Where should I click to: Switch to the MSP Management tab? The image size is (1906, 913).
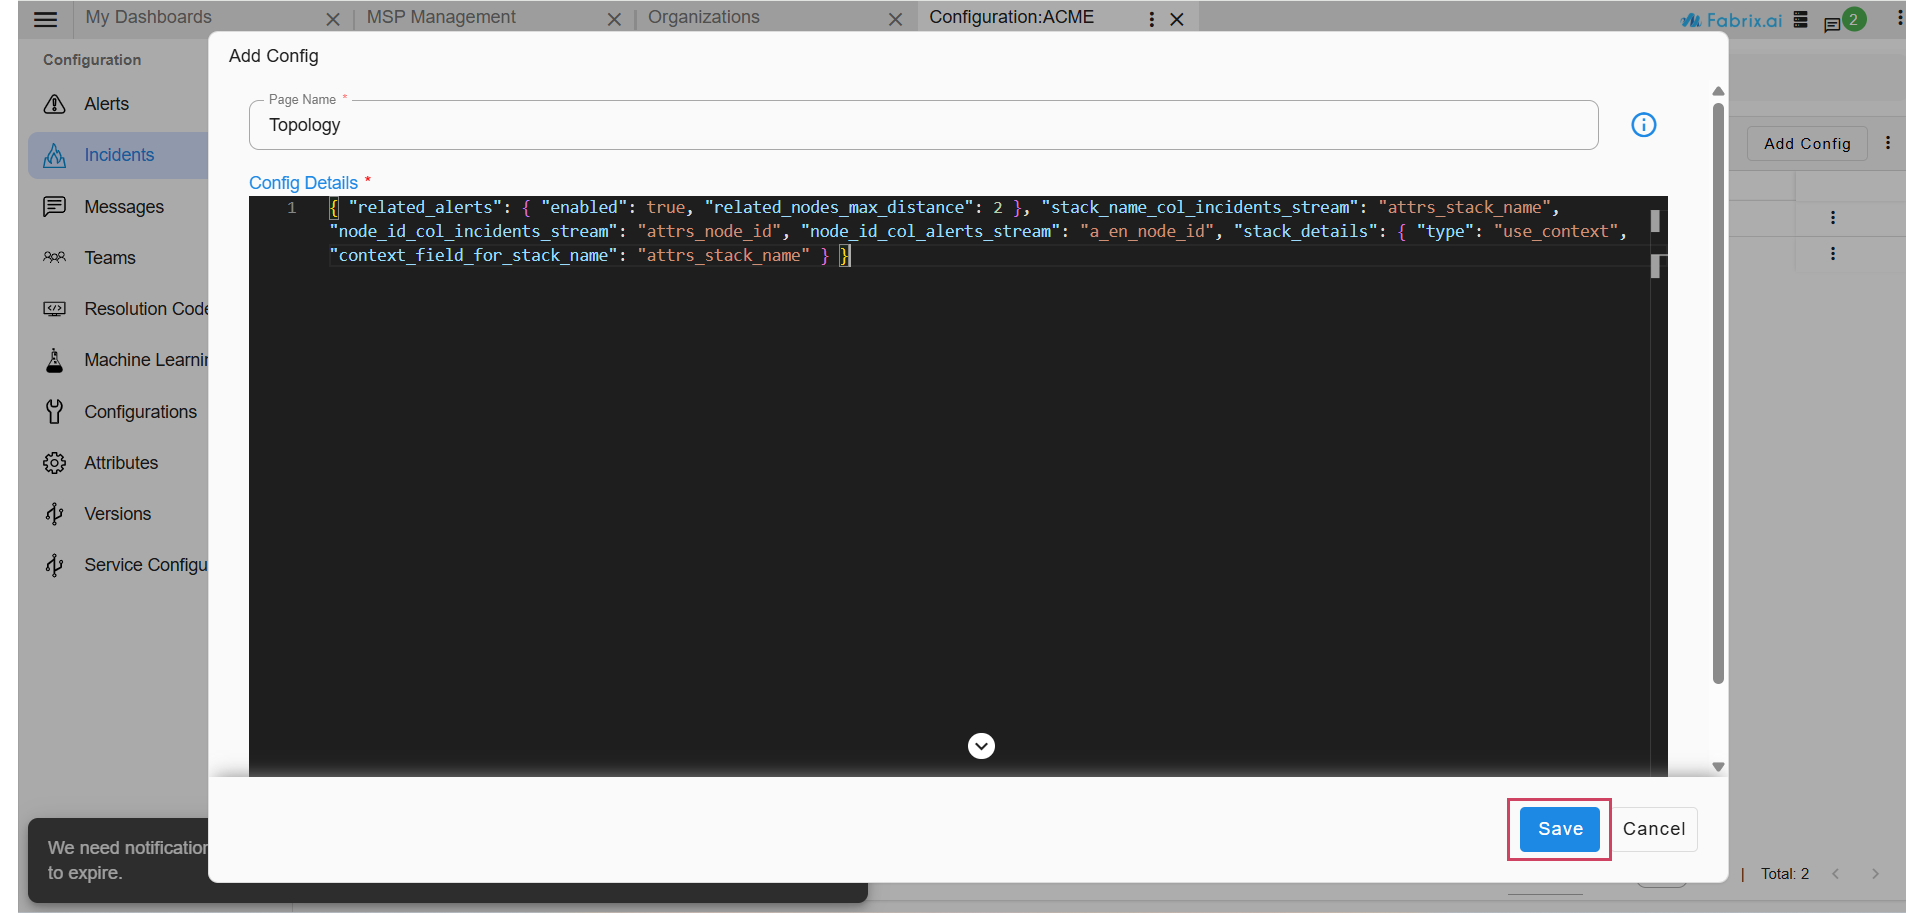coord(441,17)
